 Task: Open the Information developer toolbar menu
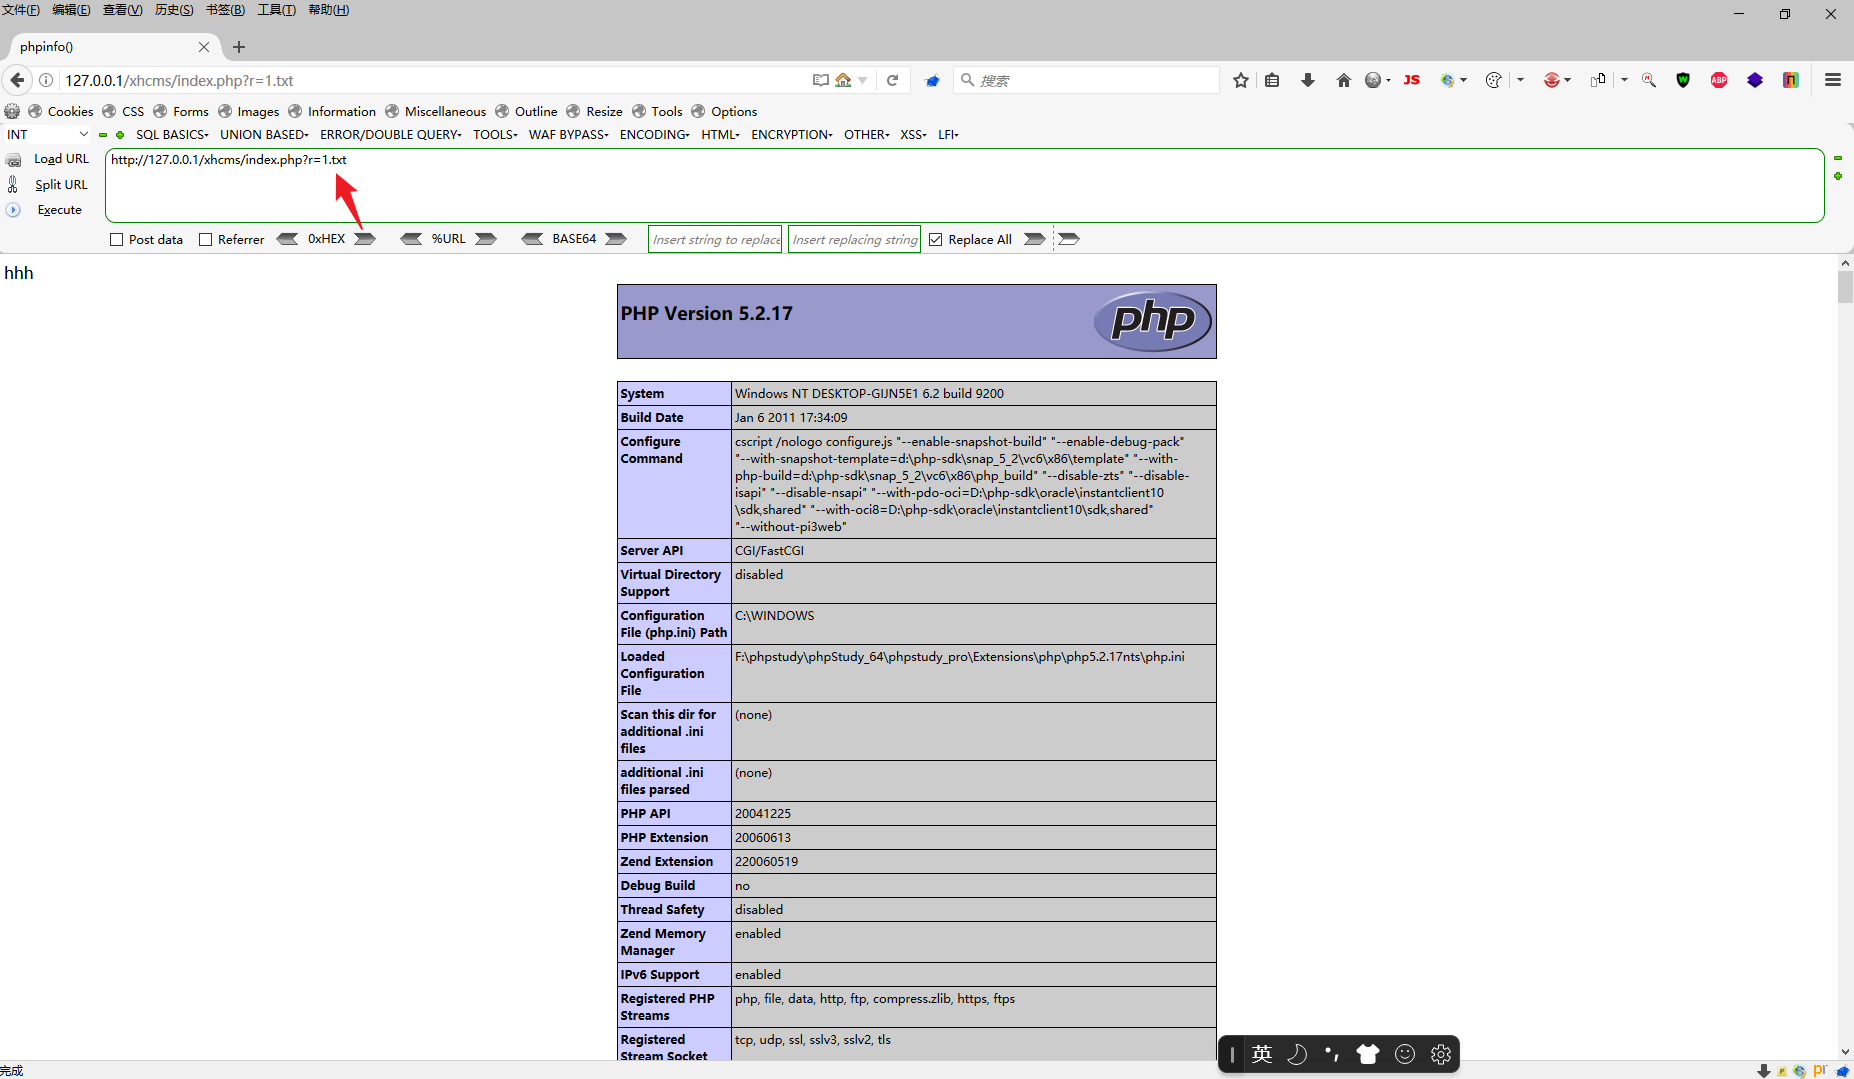coord(332,111)
